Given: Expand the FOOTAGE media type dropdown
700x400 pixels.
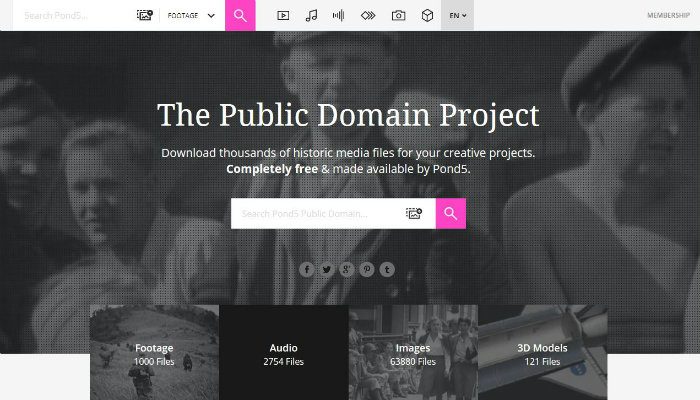Looking at the screenshot, I should (x=192, y=16).
